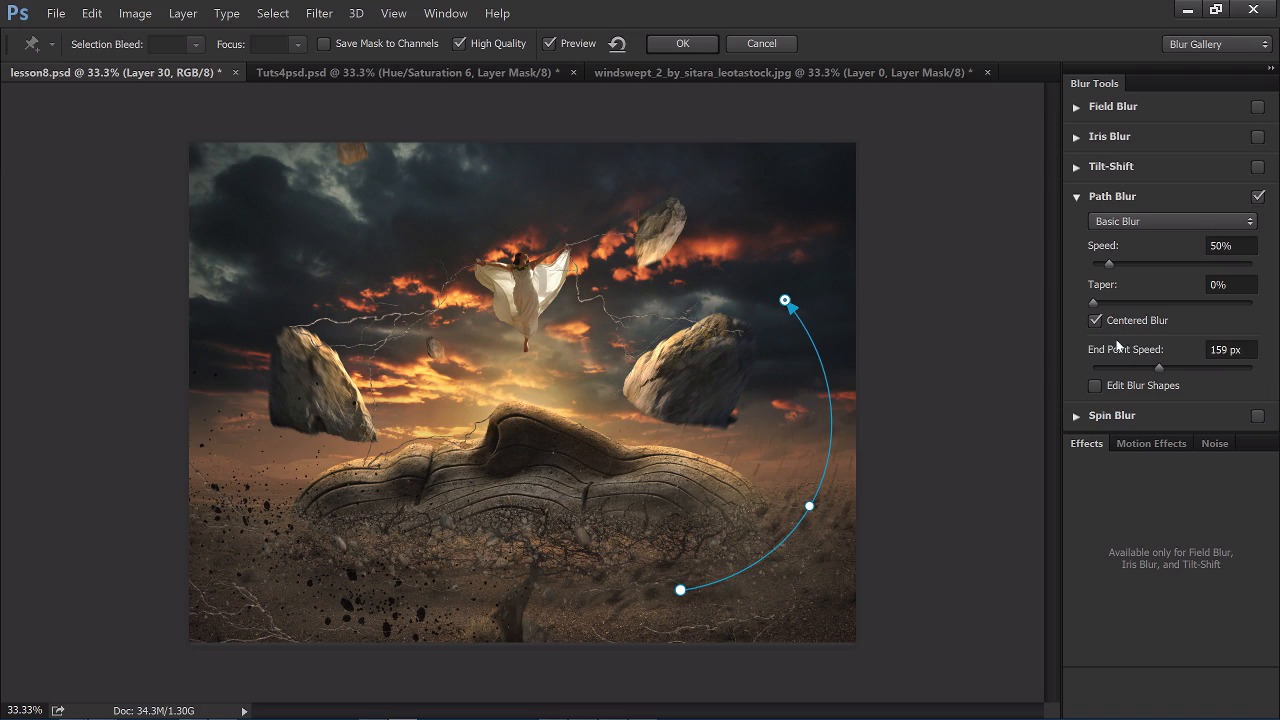Open the Filter menu
The height and width of the screenshot is (720, 1280).
coord(319,13)
